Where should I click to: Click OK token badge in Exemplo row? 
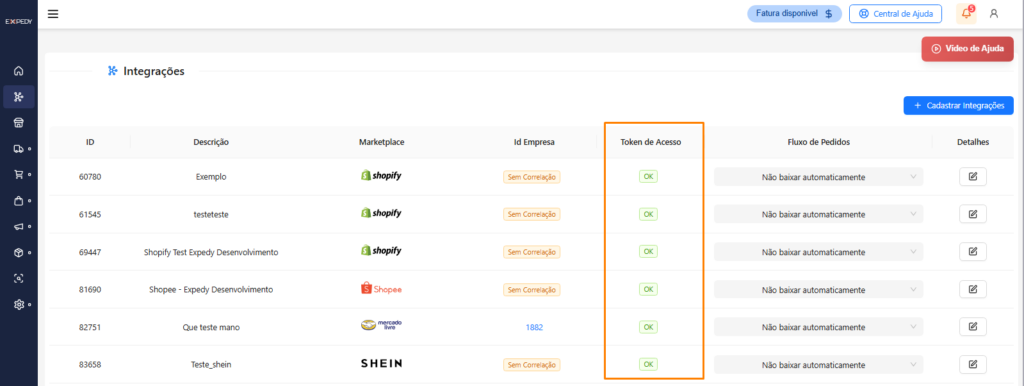[648, 176]
